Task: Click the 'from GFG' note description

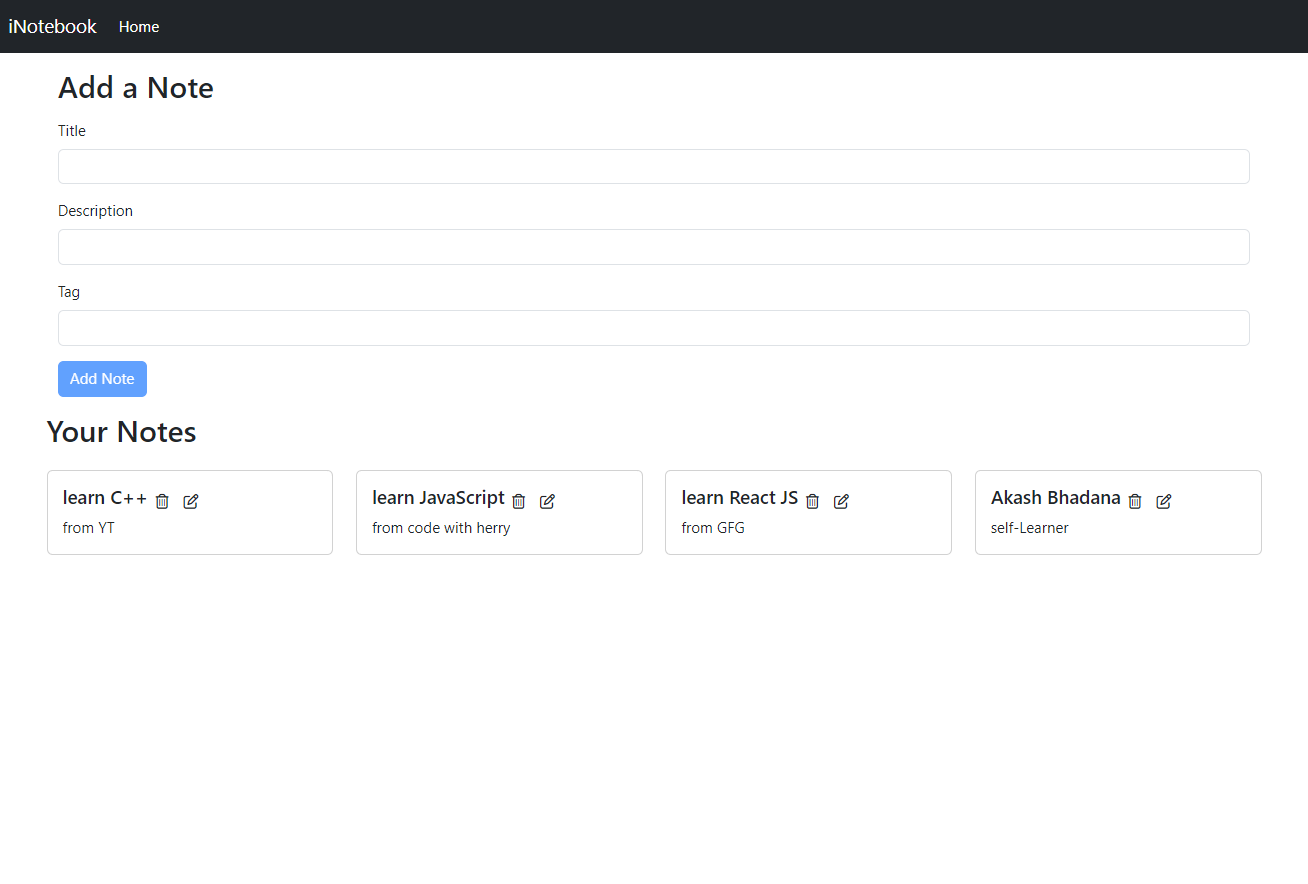Action: pos(713,528)
